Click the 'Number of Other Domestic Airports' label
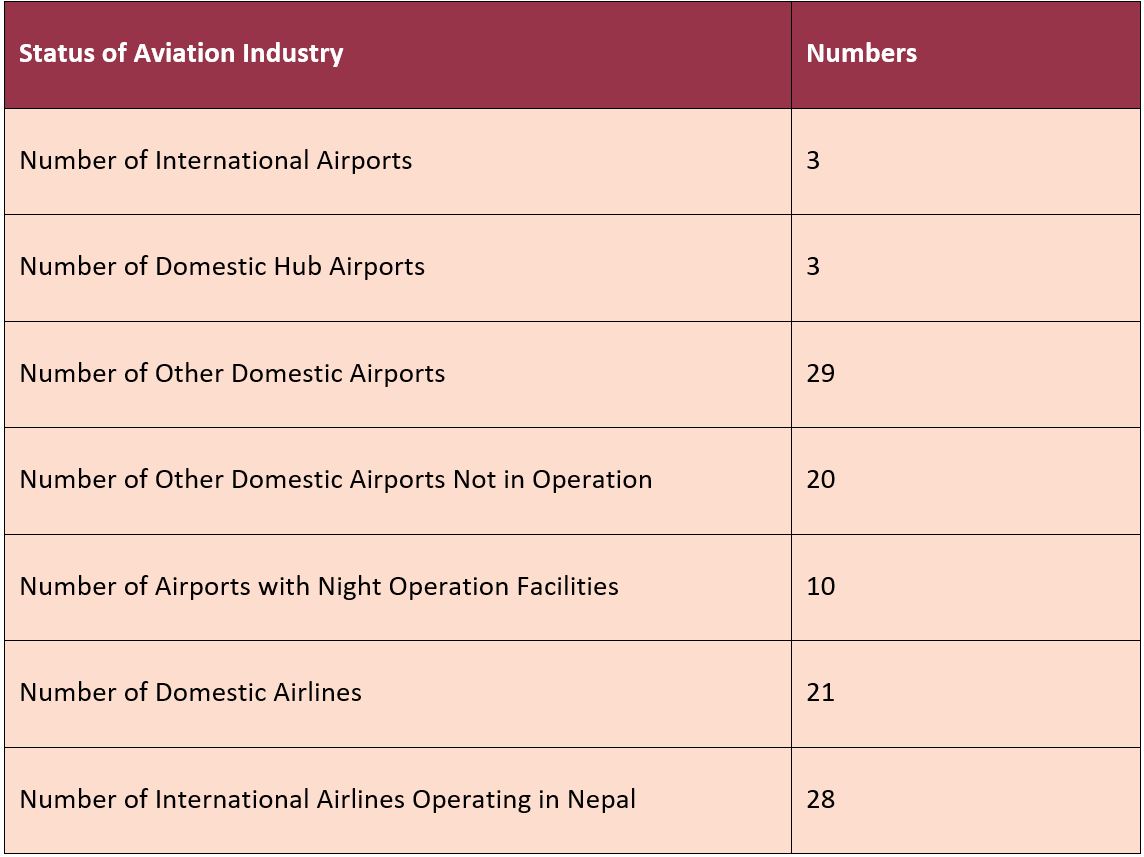 232,373
